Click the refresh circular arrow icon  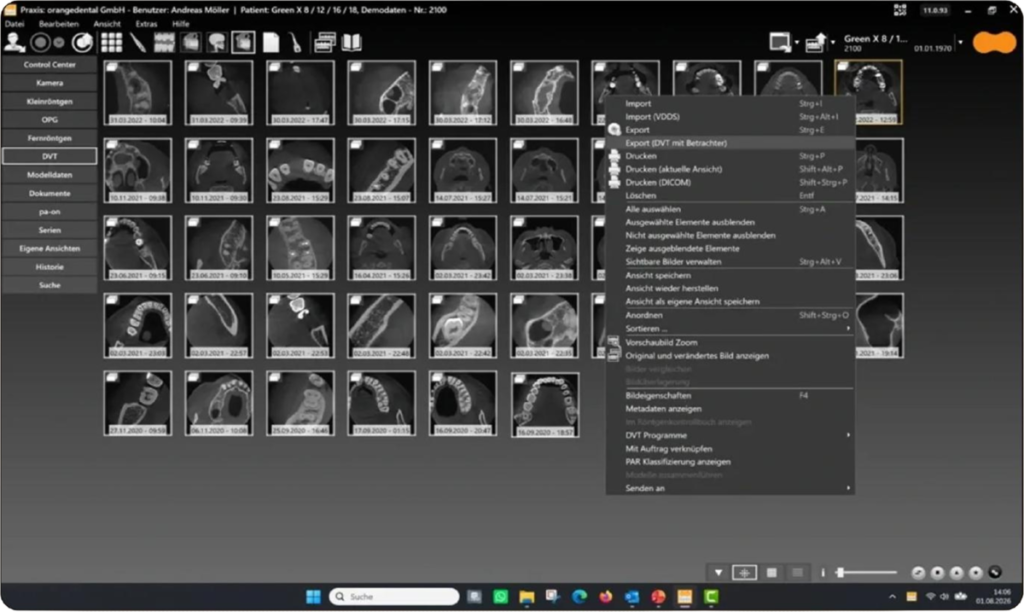pos(82,42)
